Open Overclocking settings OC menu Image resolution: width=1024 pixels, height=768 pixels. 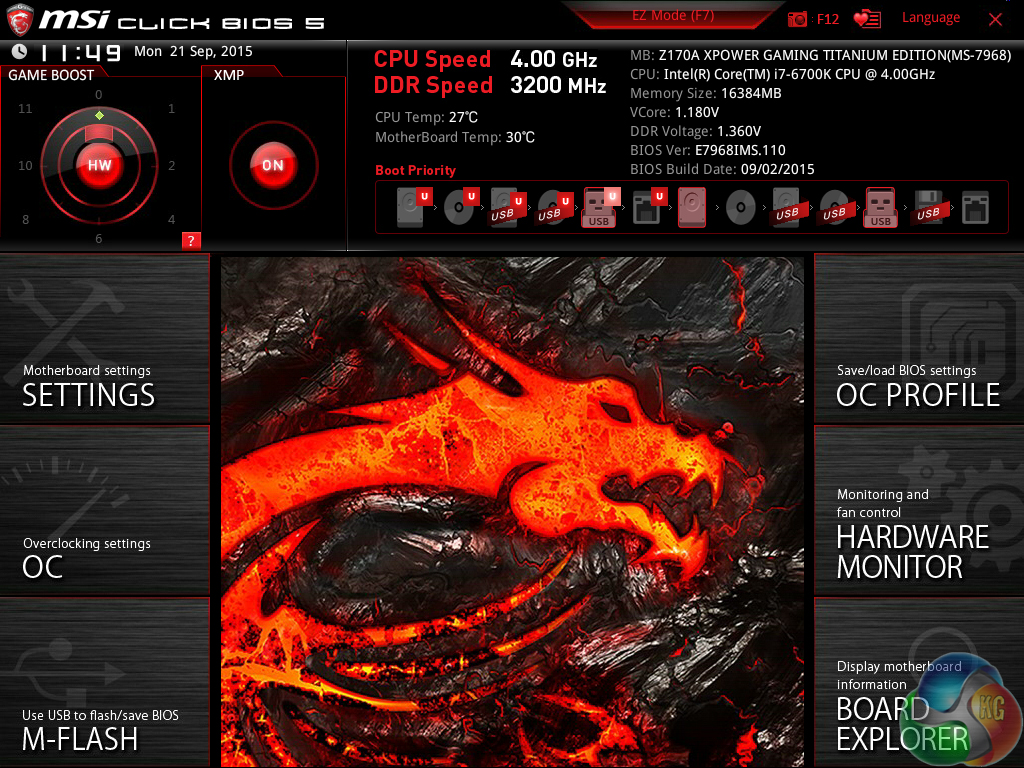(x=104, y=511)
